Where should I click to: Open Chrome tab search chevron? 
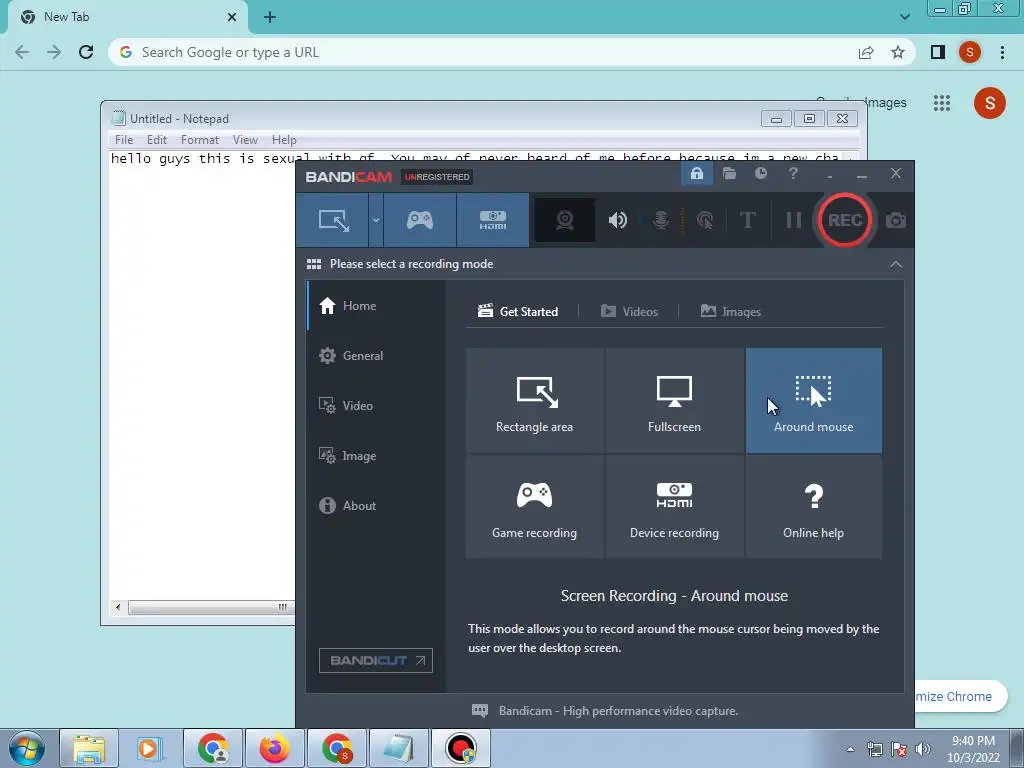[x=904, y=17]
